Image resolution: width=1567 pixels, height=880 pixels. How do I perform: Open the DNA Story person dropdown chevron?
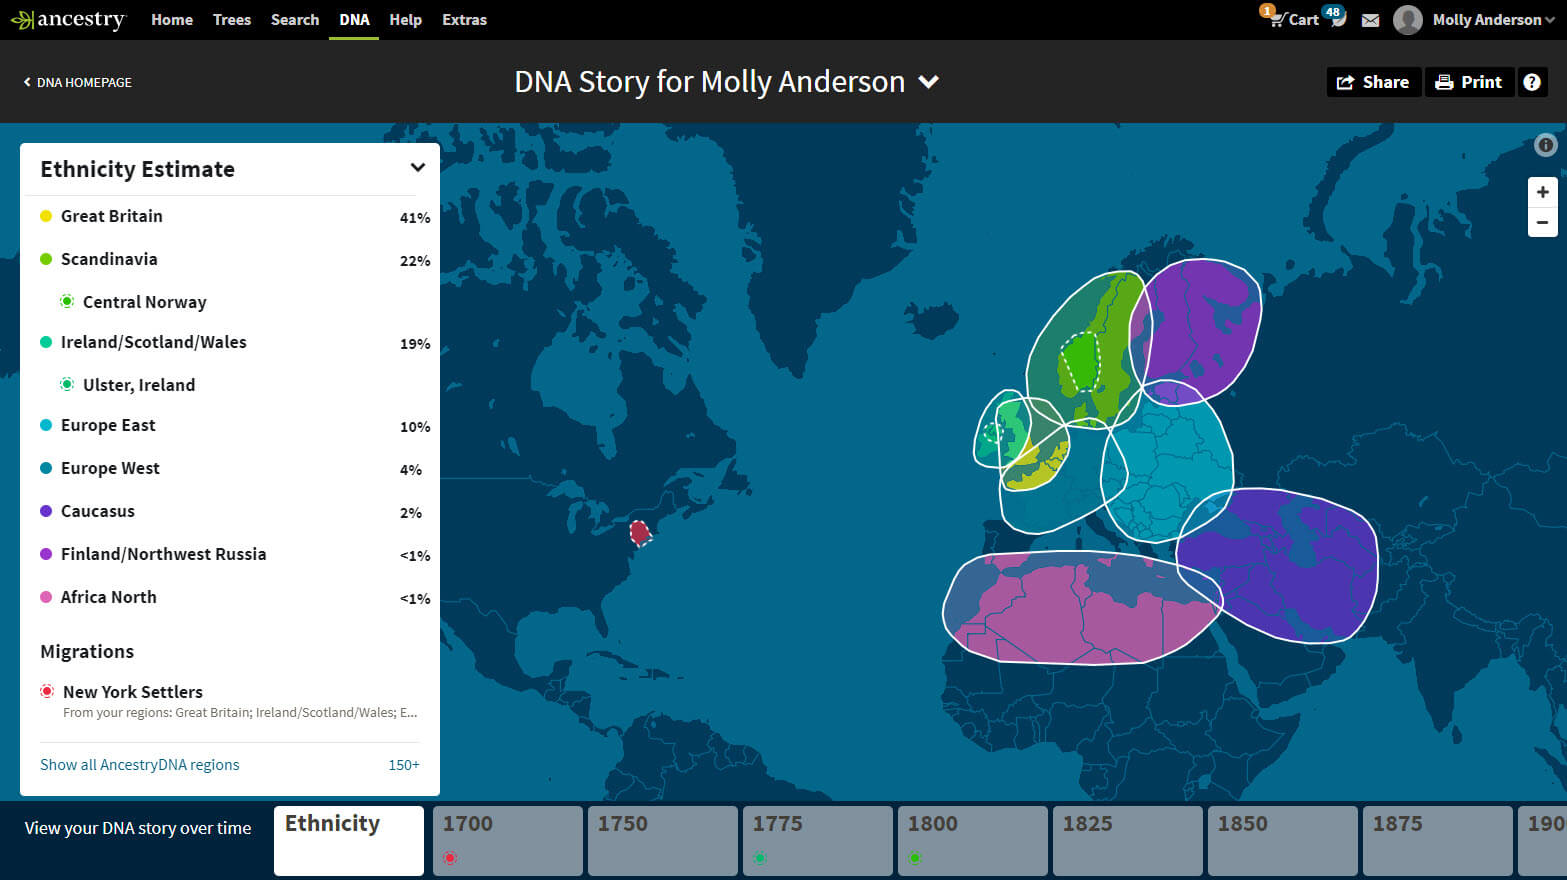pos(929,82)
